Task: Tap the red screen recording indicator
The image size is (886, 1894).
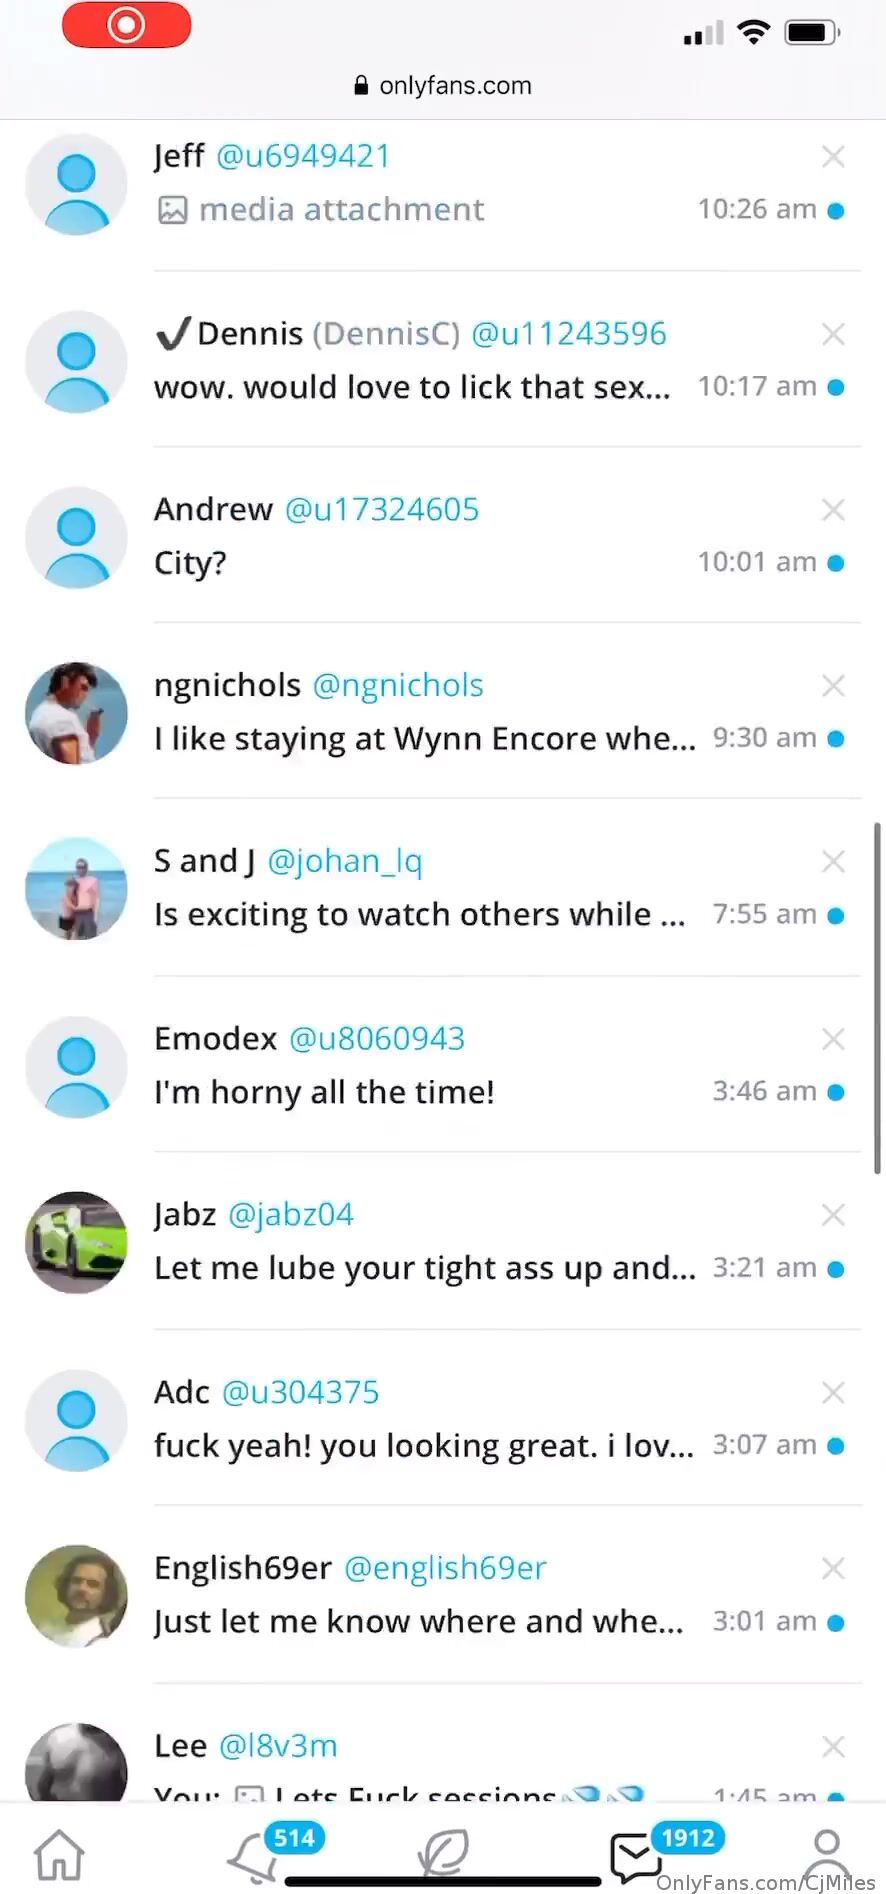Action: pos(127,25)
